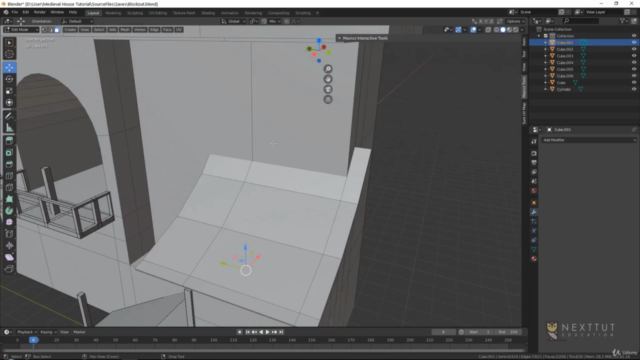Select the Knife tool
640x360 pixels.
tap(9, 187)
